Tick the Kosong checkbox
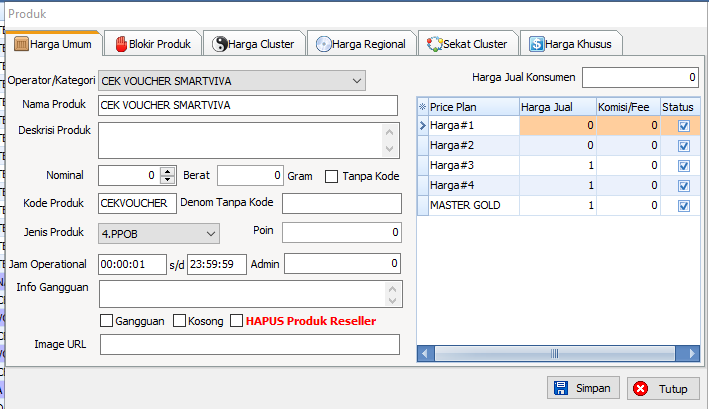 click(x=180, y=321)
